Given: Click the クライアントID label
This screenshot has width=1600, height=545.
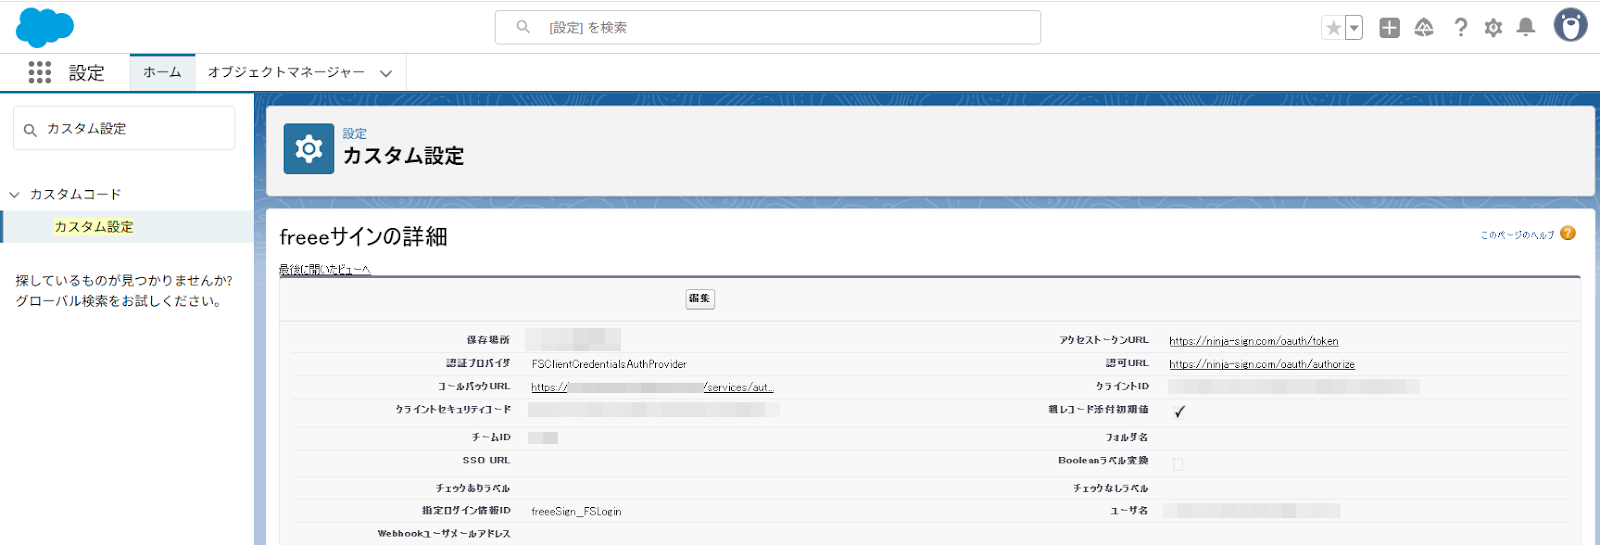Looking at the screenshot, I should [1122, 386].
